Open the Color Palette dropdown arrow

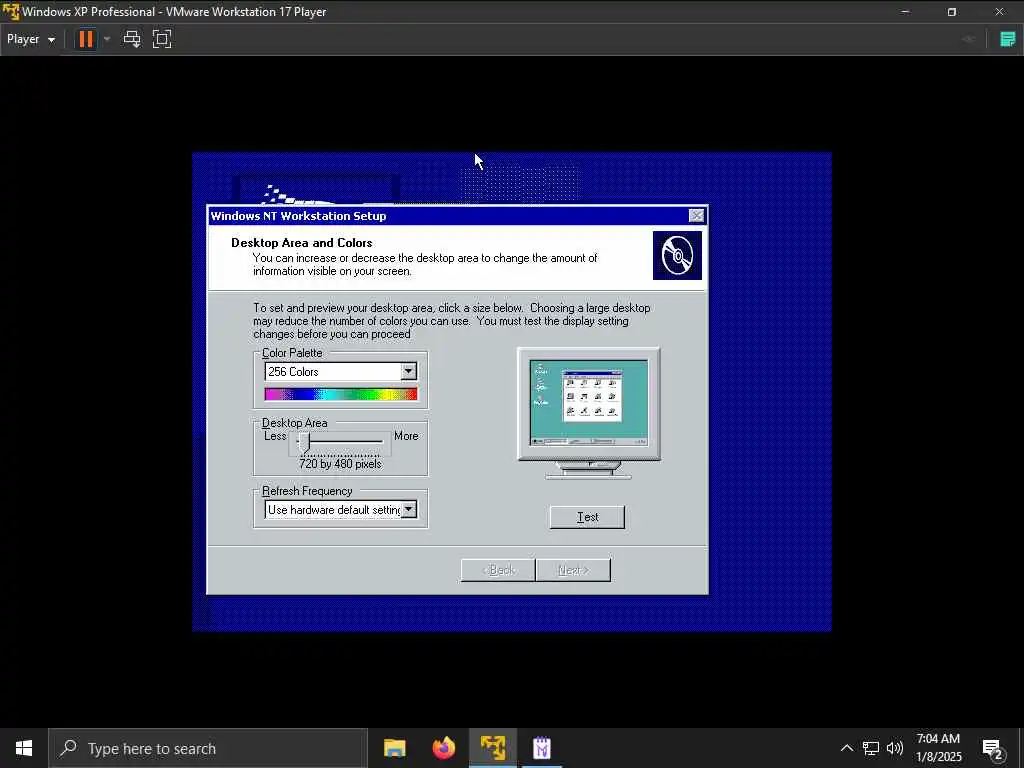click(x=409, y=372)
